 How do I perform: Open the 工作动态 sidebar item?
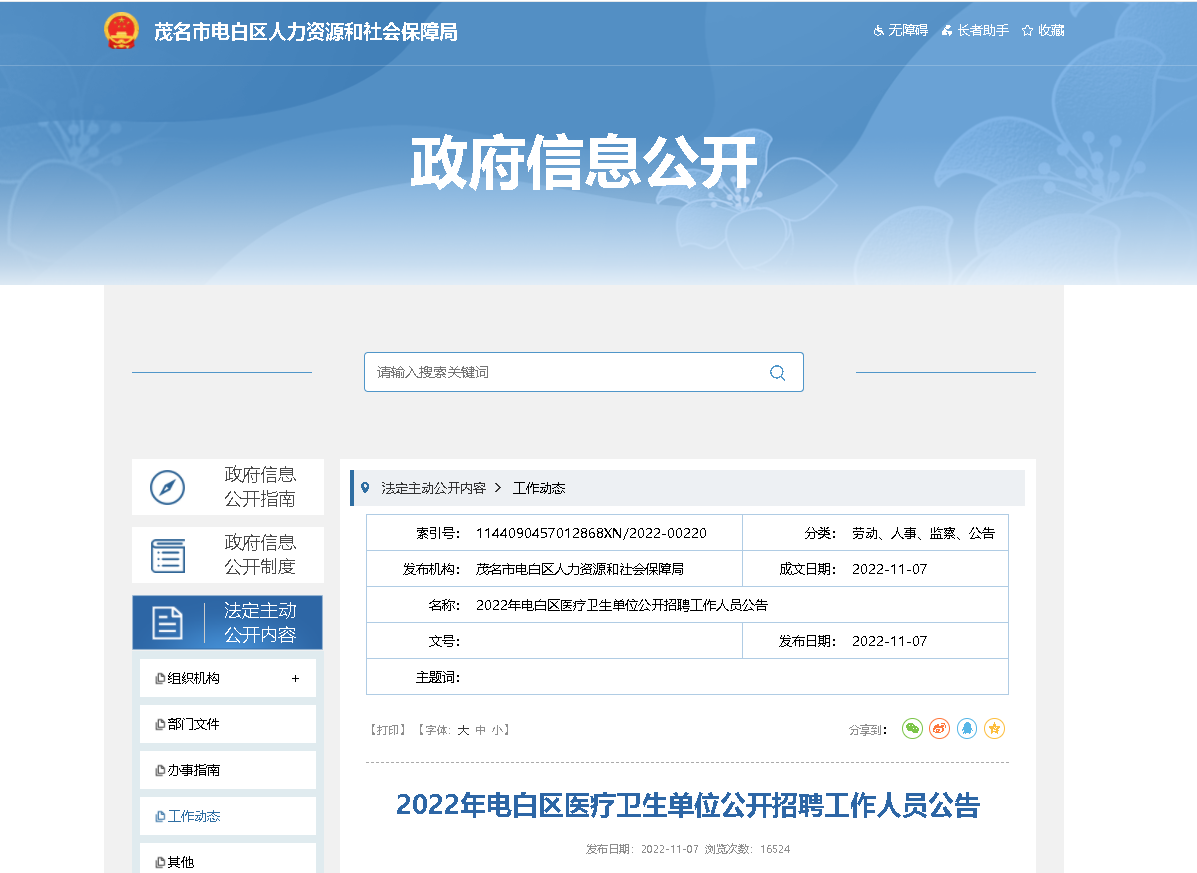pyautogui.click(x=193, y=816)
